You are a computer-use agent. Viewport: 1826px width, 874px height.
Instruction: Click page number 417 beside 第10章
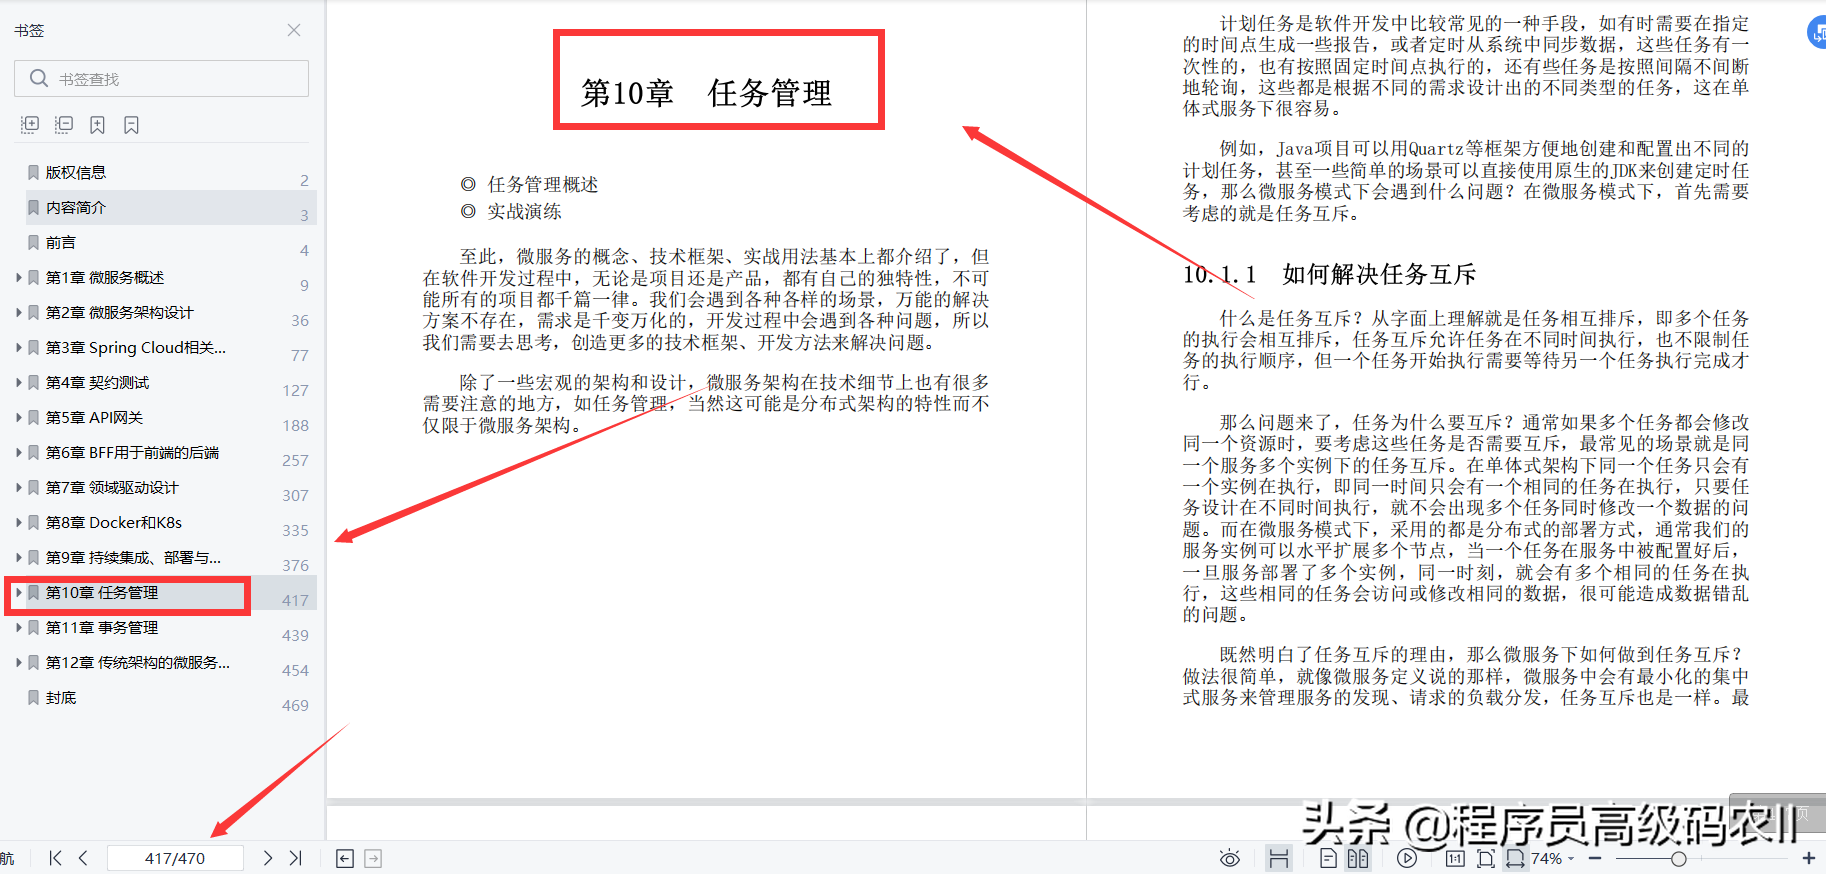tap(295, 600)
